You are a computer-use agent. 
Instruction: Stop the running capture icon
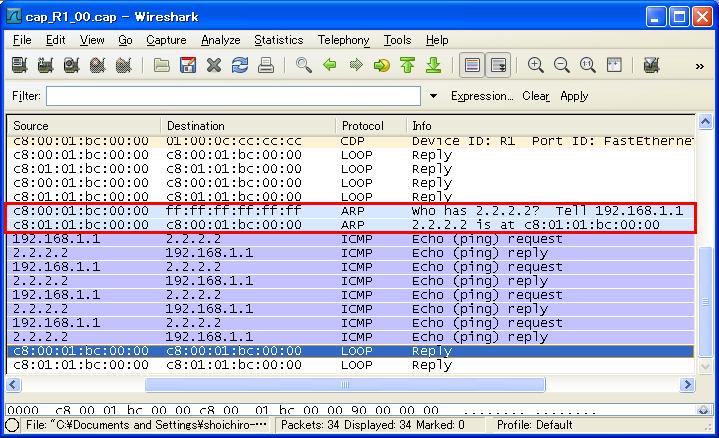(x=97, y=65)
